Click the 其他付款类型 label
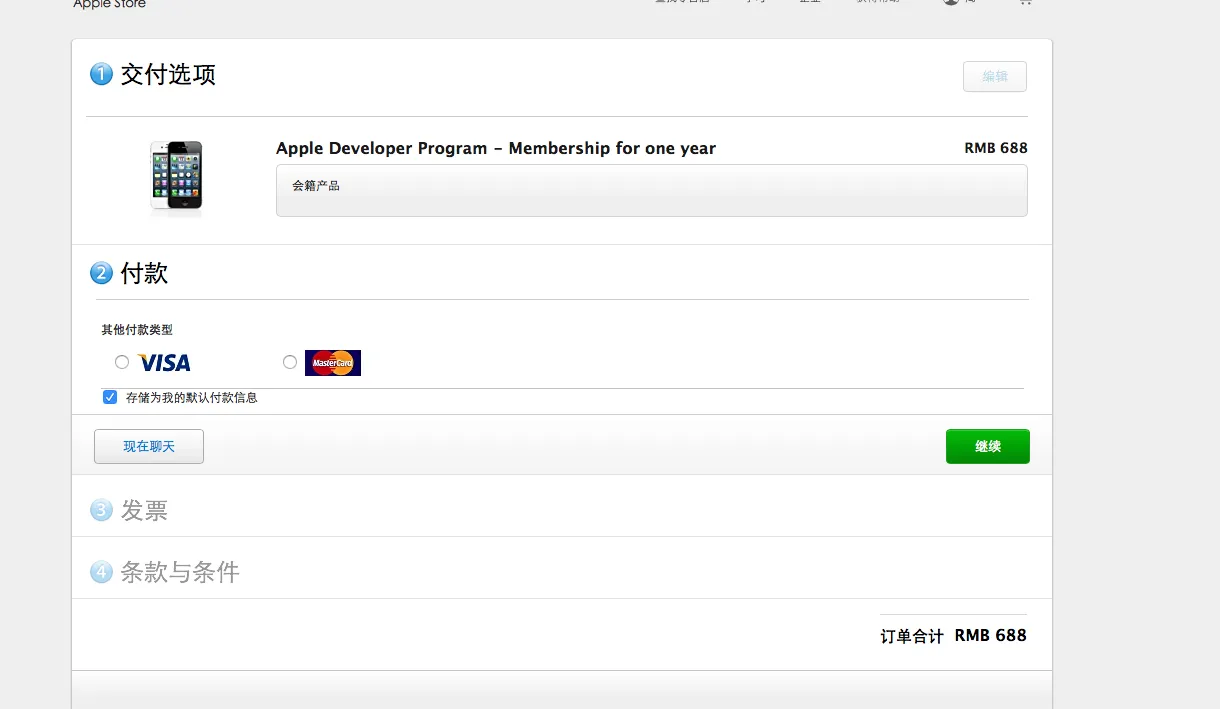This screenshot has height=709, width=1220. click(137, 329)
